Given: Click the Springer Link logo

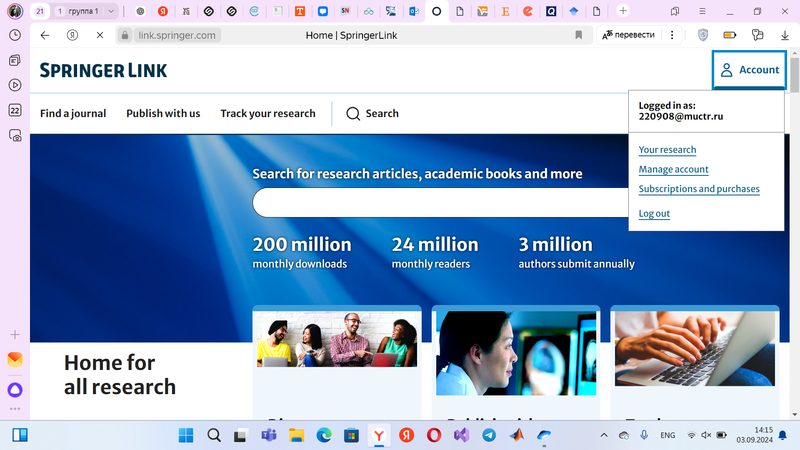Looking at the screenshot, I should pyautogui.click(x=104, y=70).
